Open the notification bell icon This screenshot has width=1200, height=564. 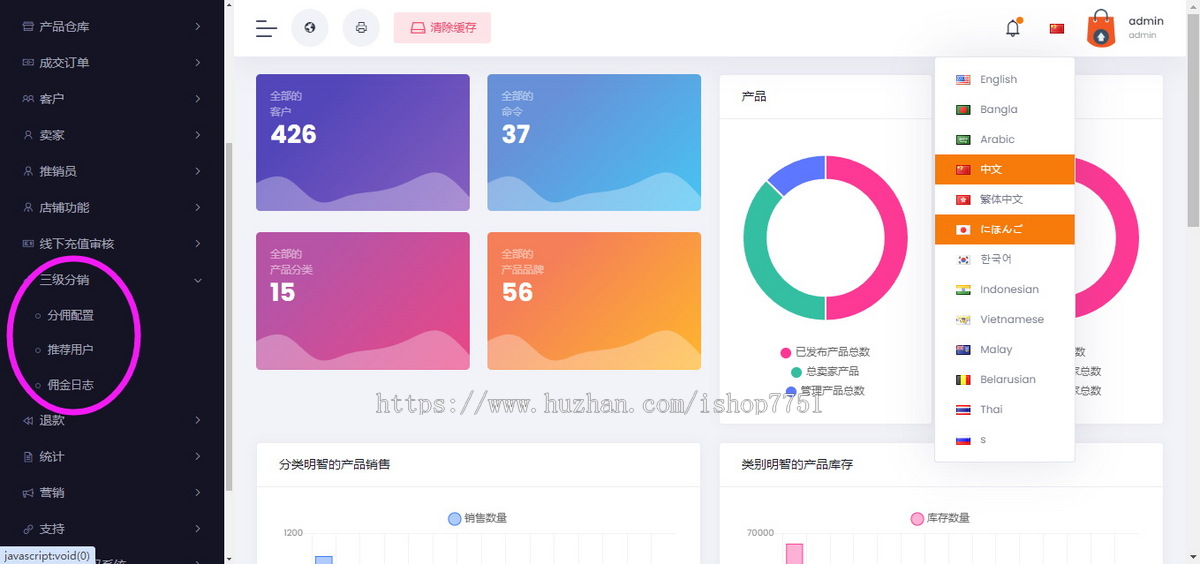[x=1013, y=28]
